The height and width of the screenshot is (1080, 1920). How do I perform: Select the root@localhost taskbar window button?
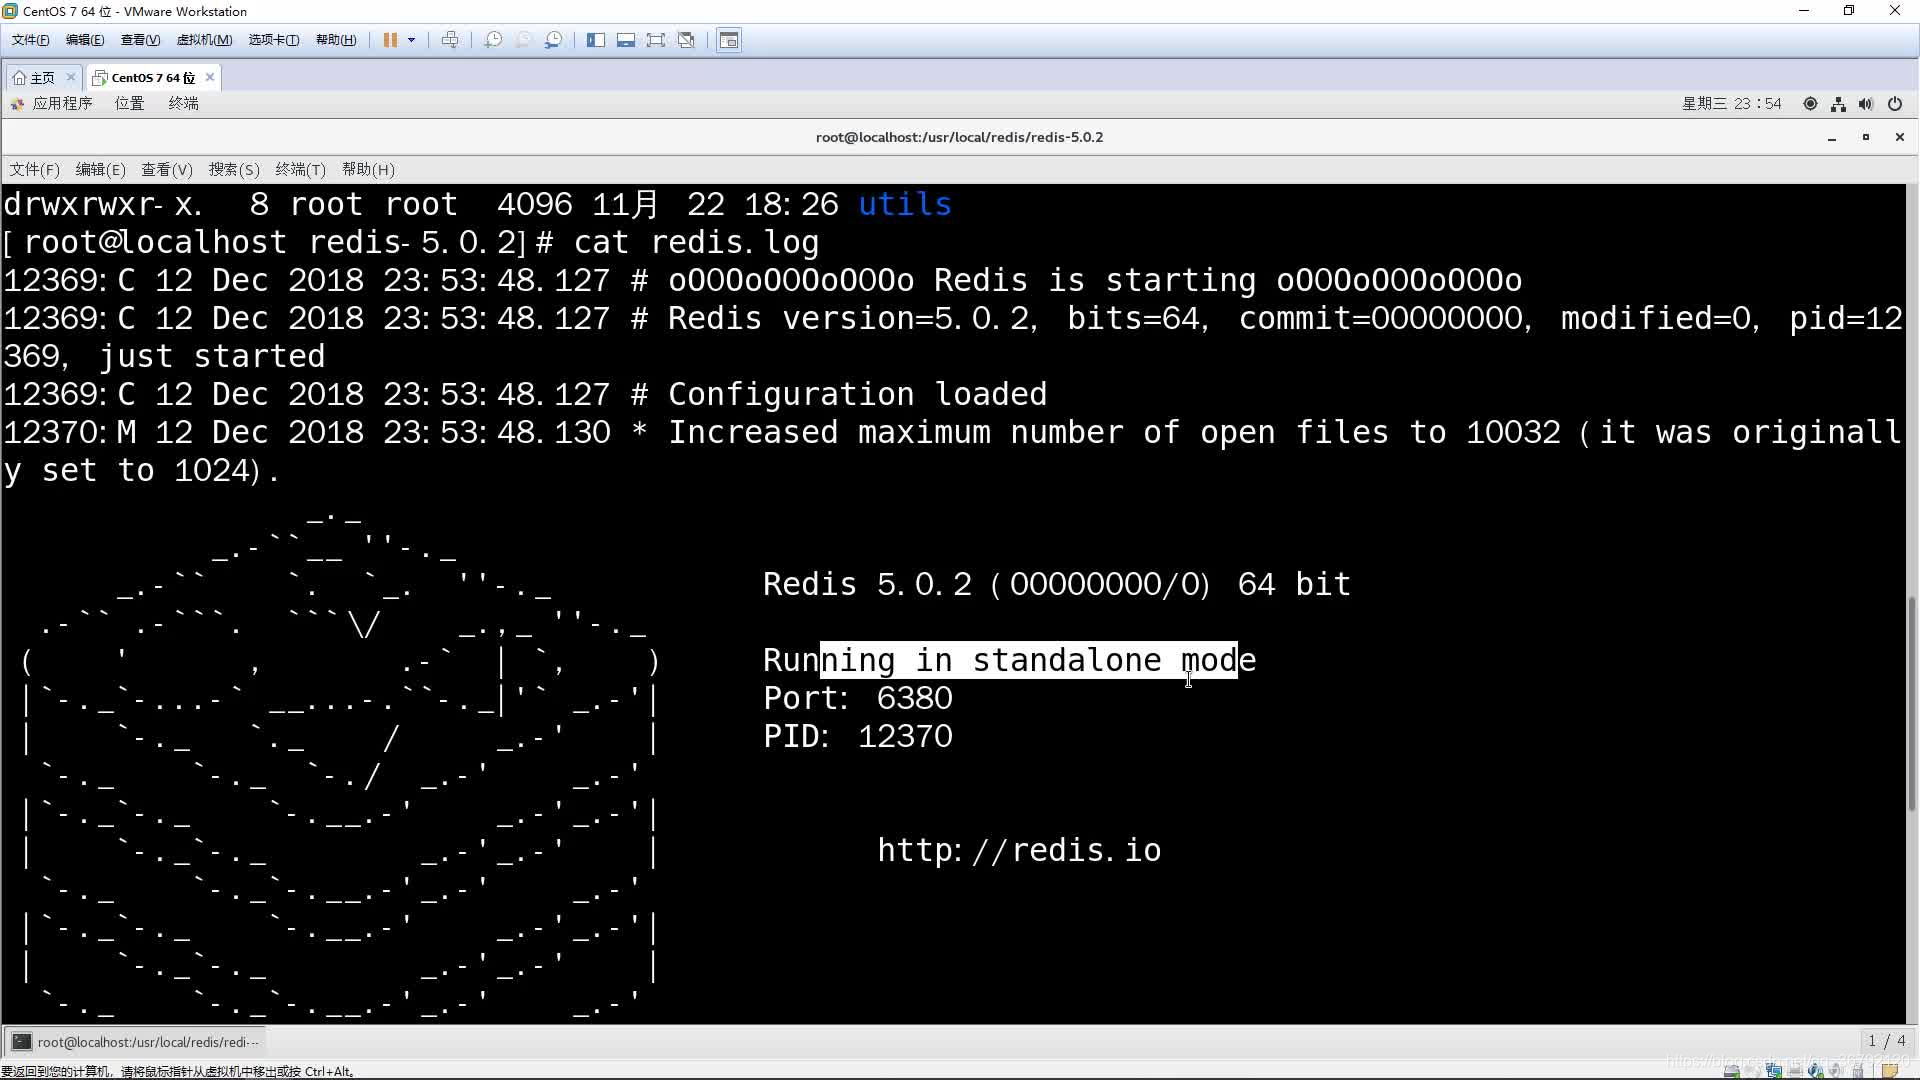coord(136,1042)
